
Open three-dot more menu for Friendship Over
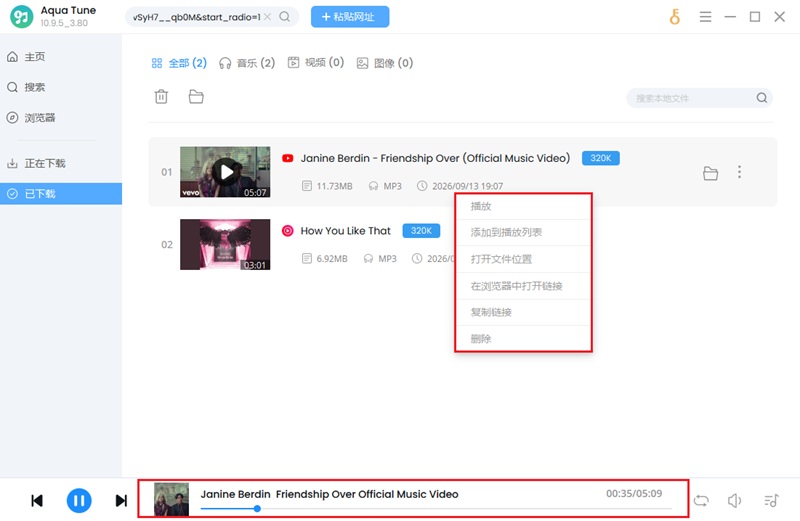point(739,172)
